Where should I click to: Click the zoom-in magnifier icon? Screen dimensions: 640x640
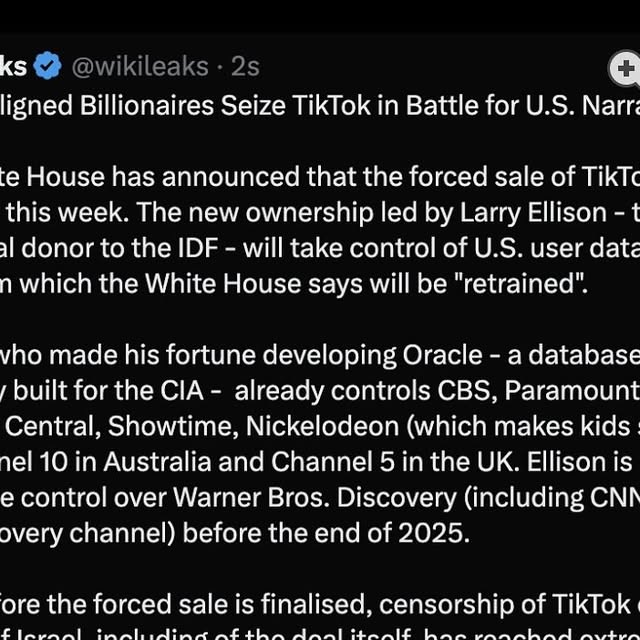pyautogui.click(x=624, y=69)
